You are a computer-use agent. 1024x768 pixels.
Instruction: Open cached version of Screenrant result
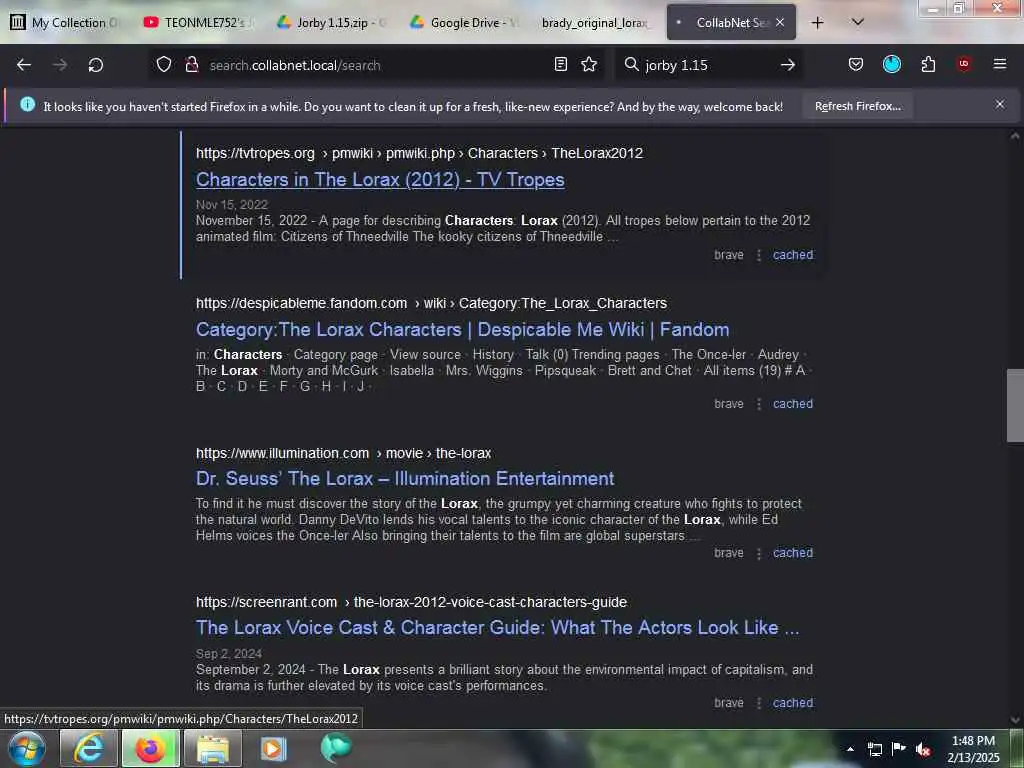pos(793,703)
